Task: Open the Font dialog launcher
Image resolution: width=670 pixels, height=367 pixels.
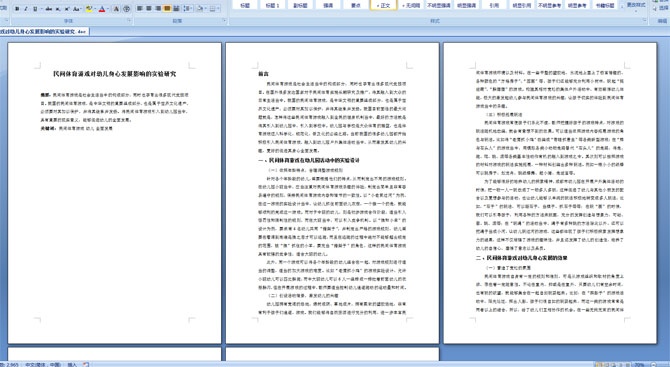Action: 129,20
